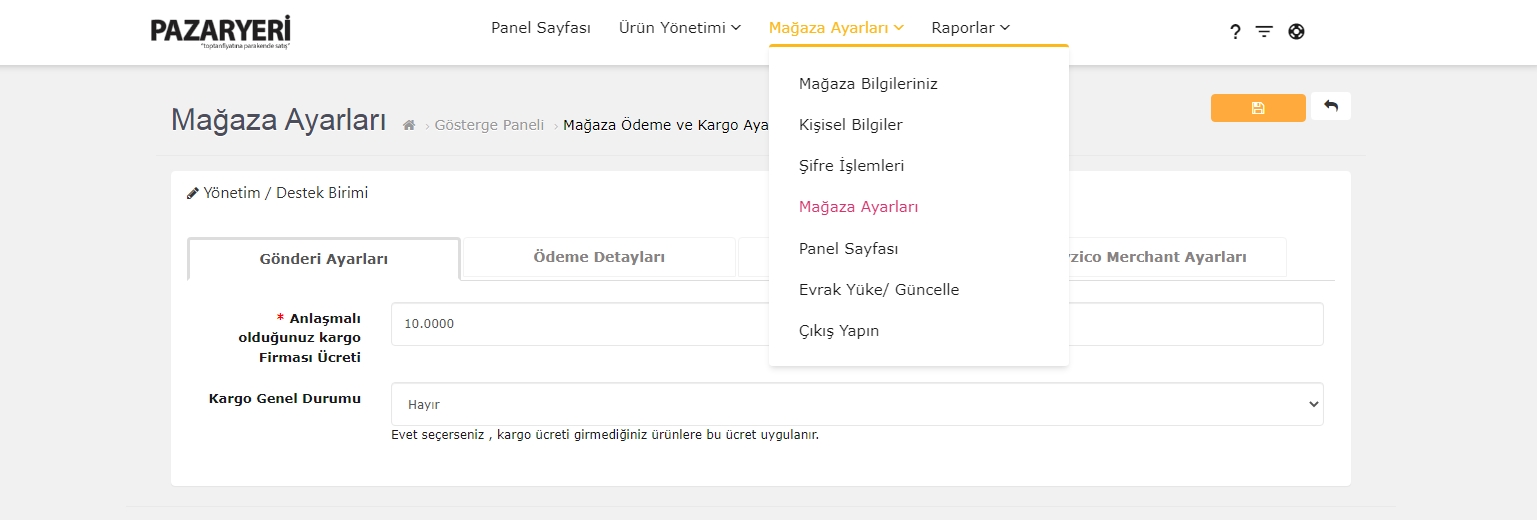Viewport: 1537px width, 520px height.
Task: Click Çıkış Yapın to log out
Action: click(839, 331)
